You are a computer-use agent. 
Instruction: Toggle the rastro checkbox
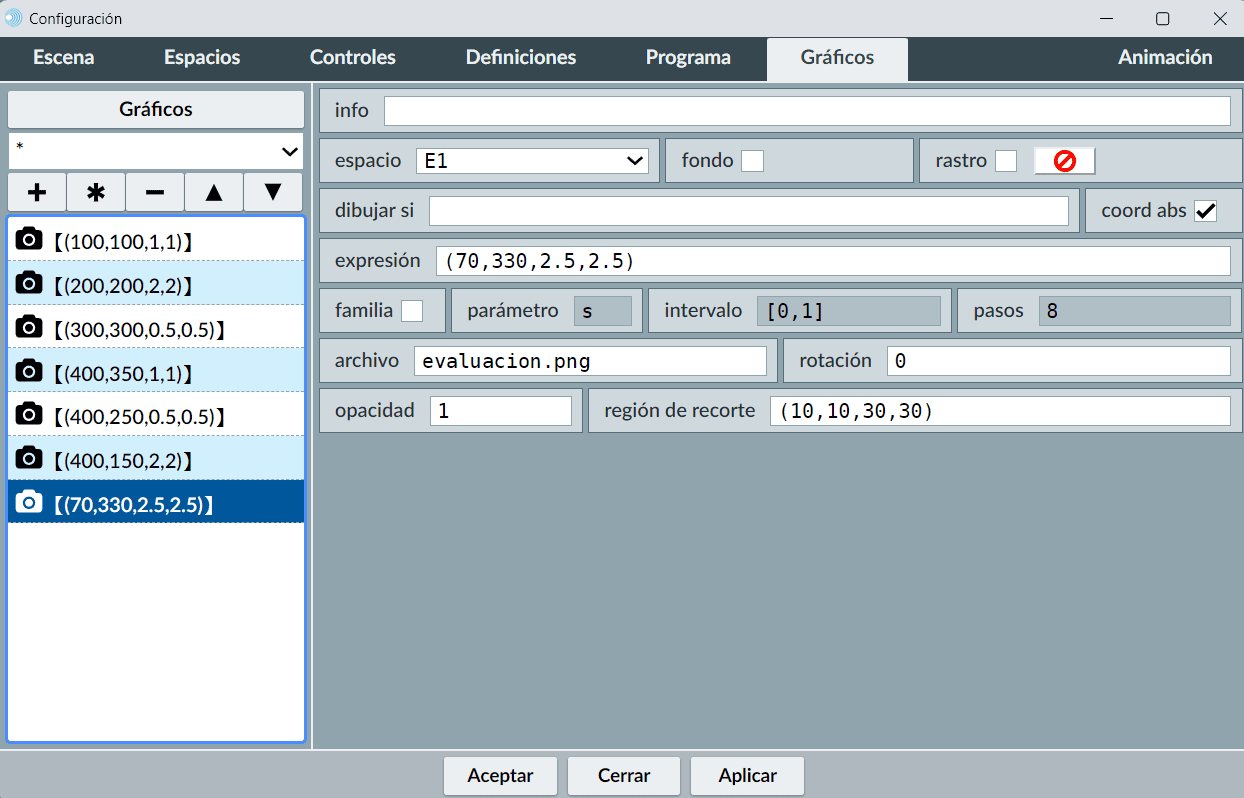click(x=1006, y=161)
